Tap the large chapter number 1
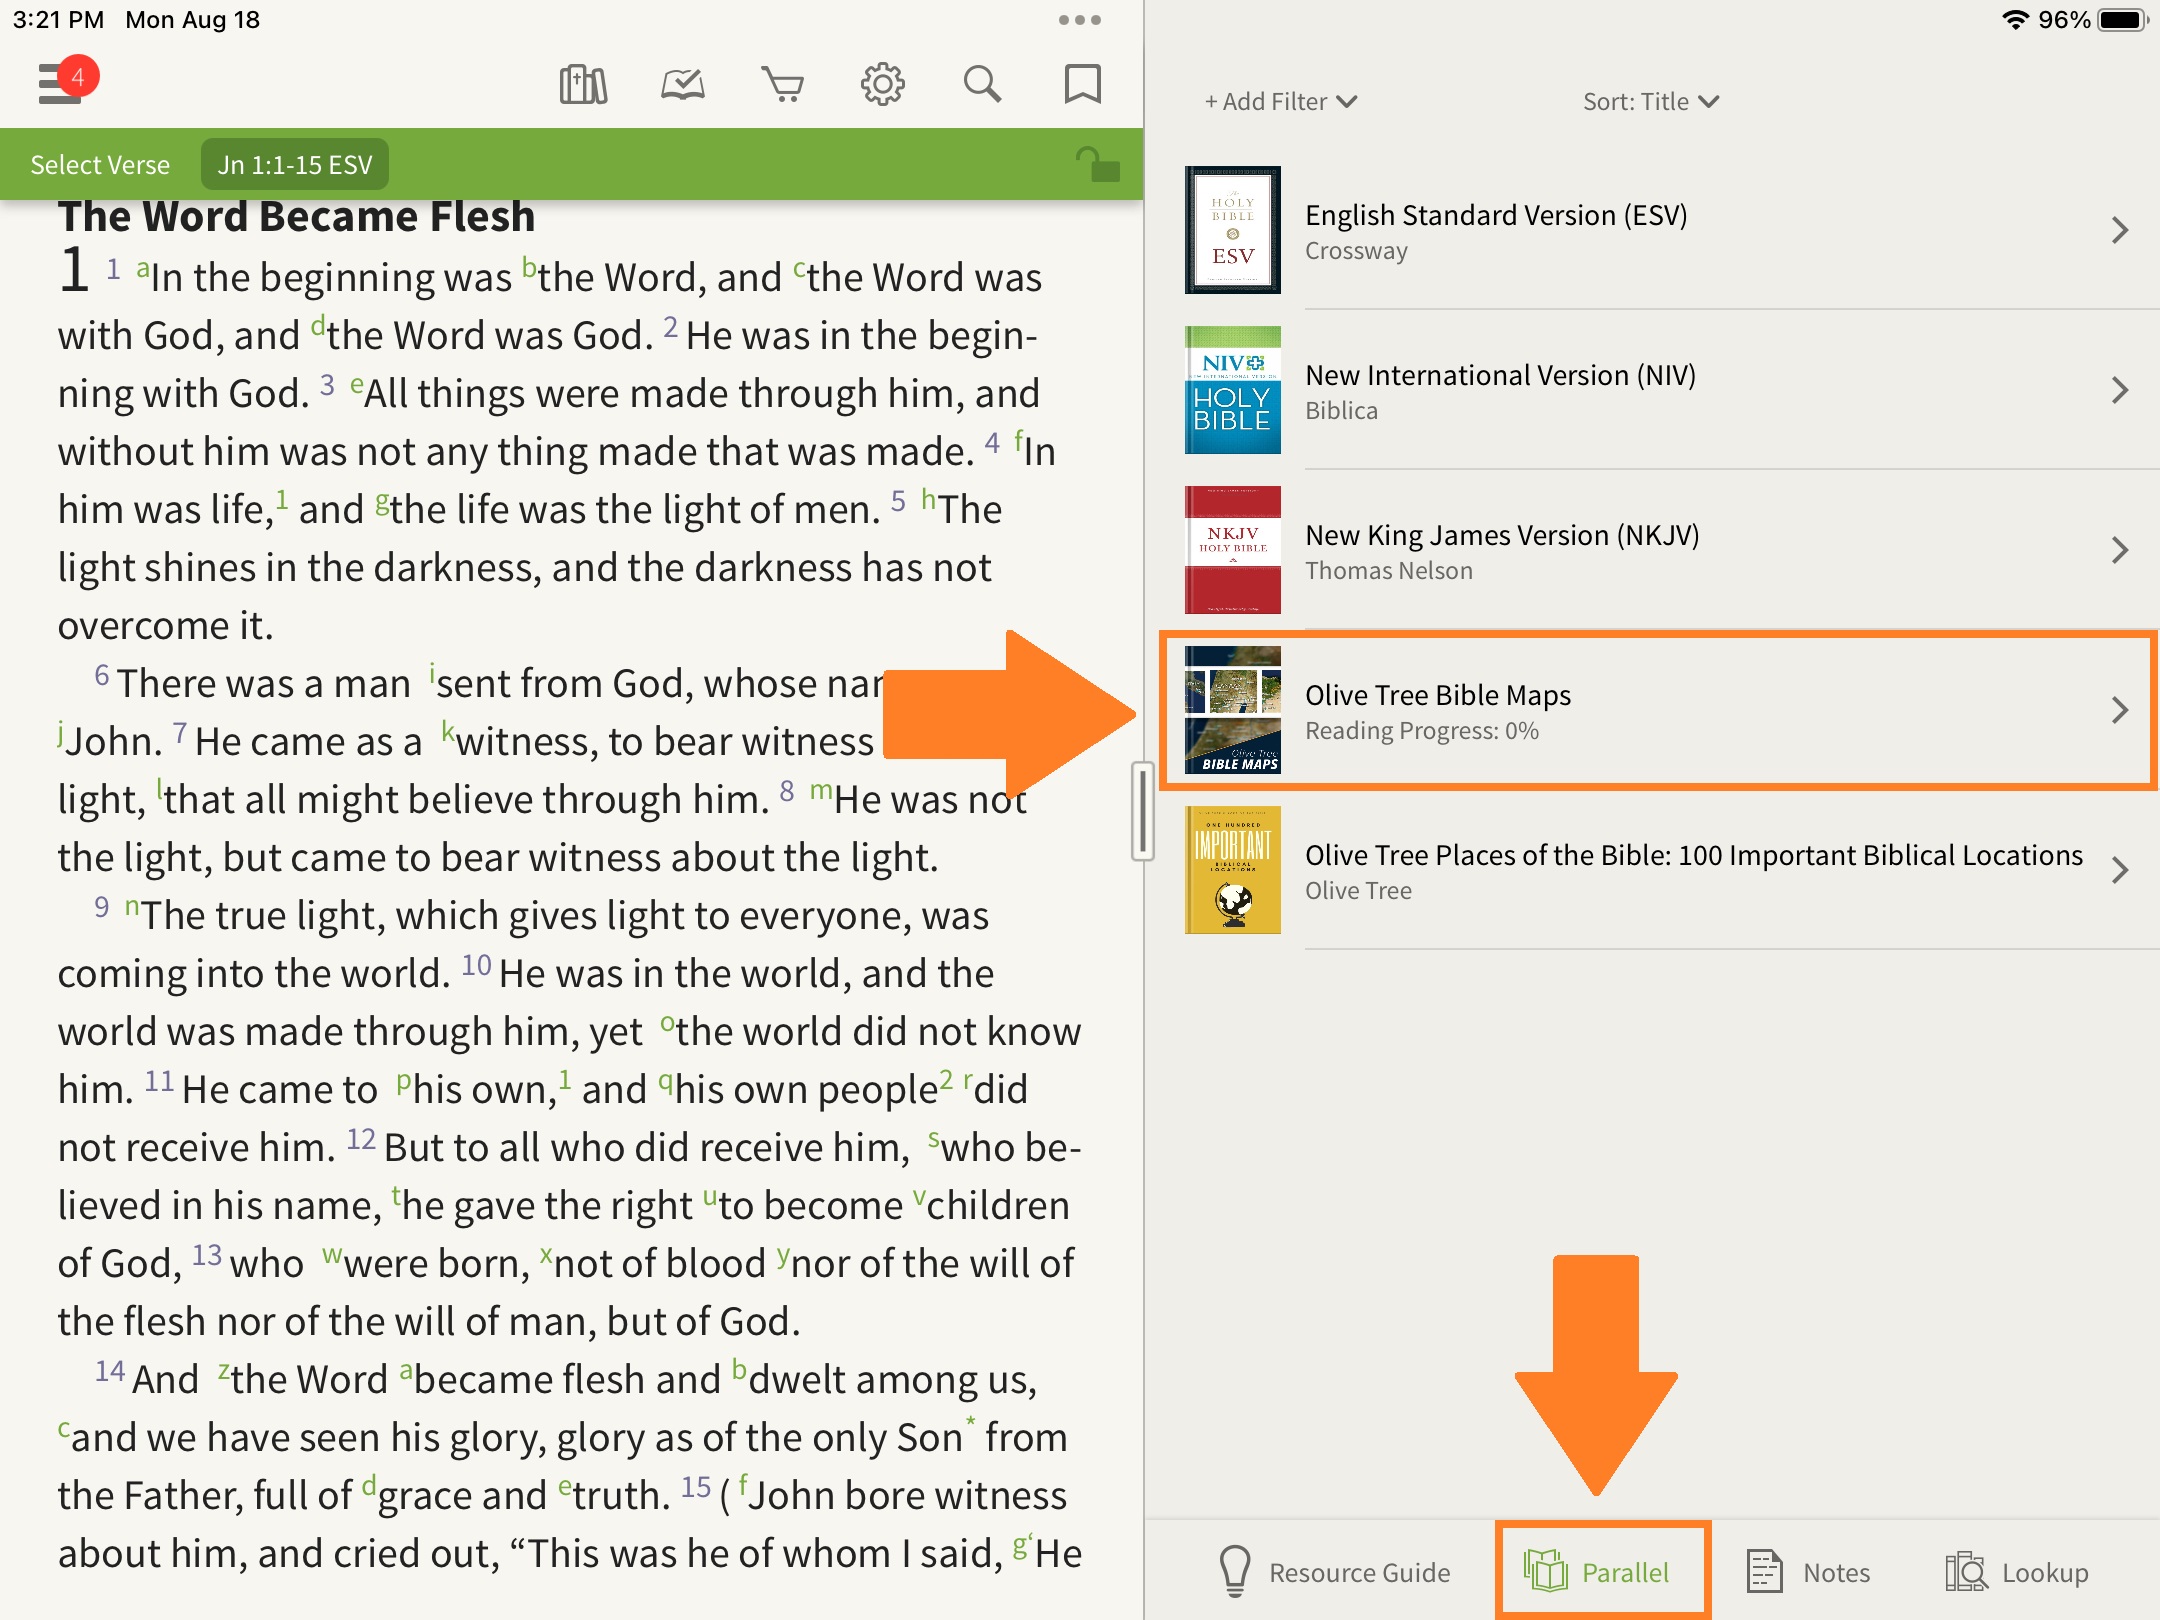This screenshot has width=2160, height=1620. click(74, 272)
